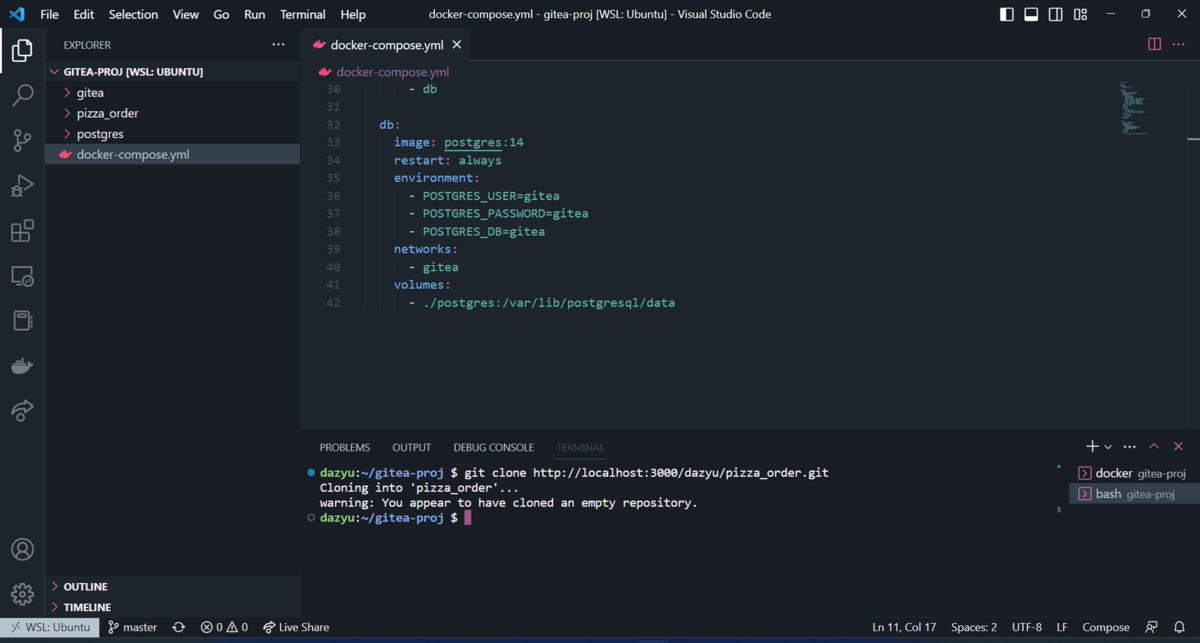
Task: Maximize the panel size with up chevron
Action: pyautogui.click(x=1154, y=447)
